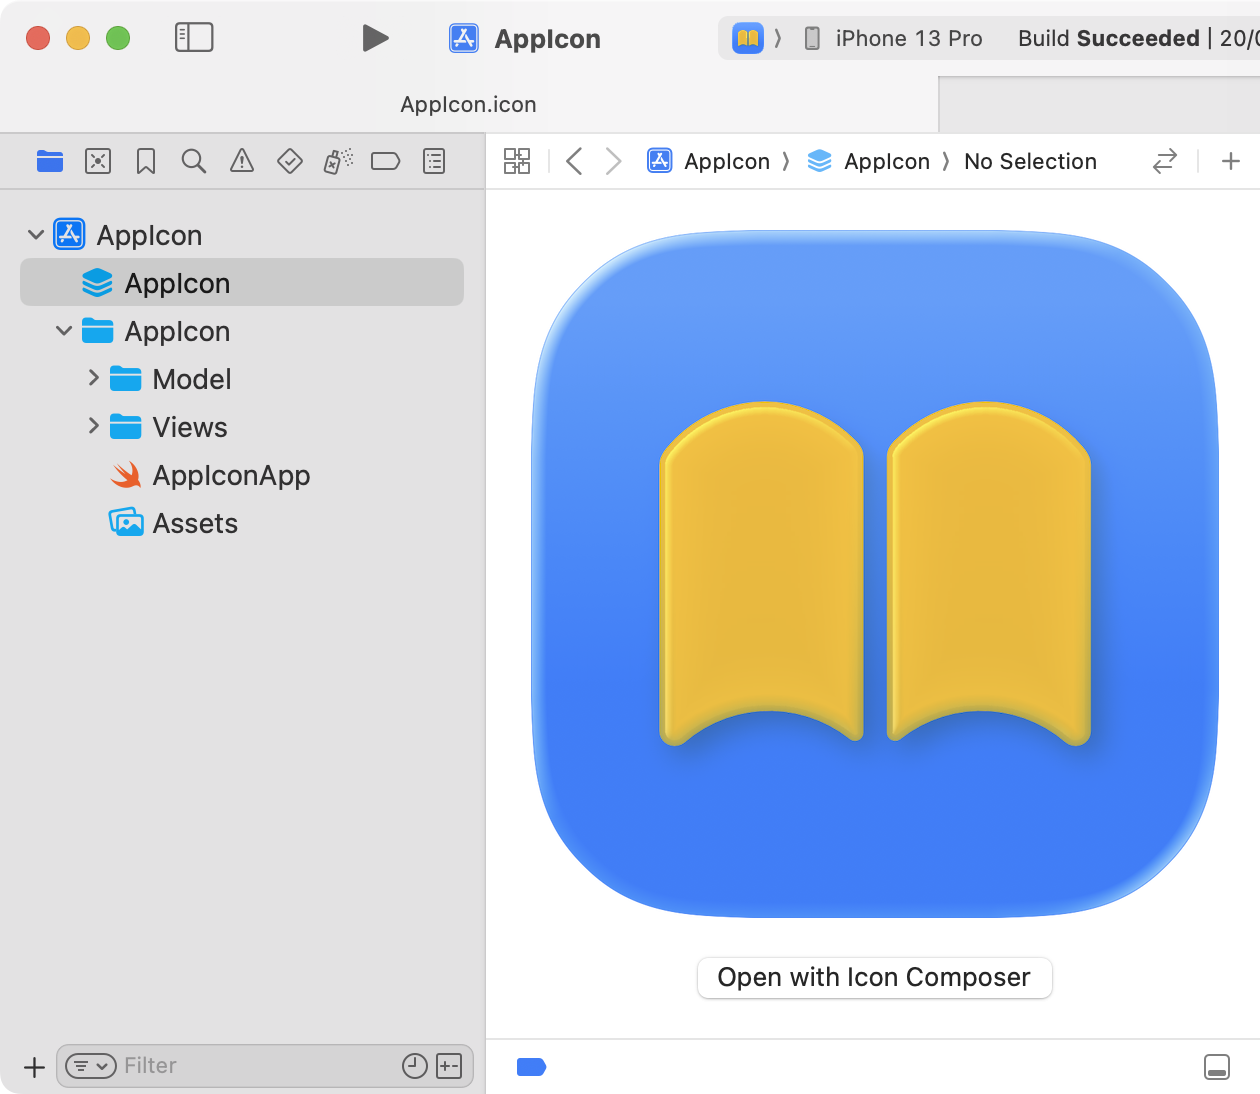Image resolution: width=1260 pixels, height=1094 pixels.
Task: Show the Issue navigator
Action: (241, 161)
